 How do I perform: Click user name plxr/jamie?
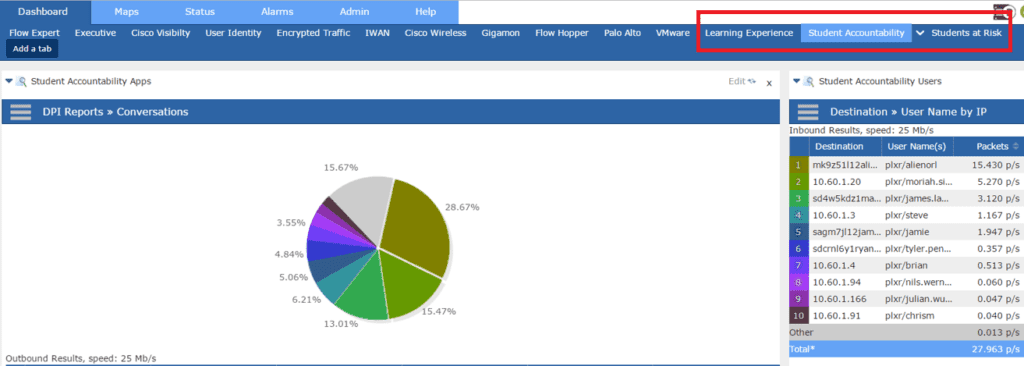(x=906, y=232)
